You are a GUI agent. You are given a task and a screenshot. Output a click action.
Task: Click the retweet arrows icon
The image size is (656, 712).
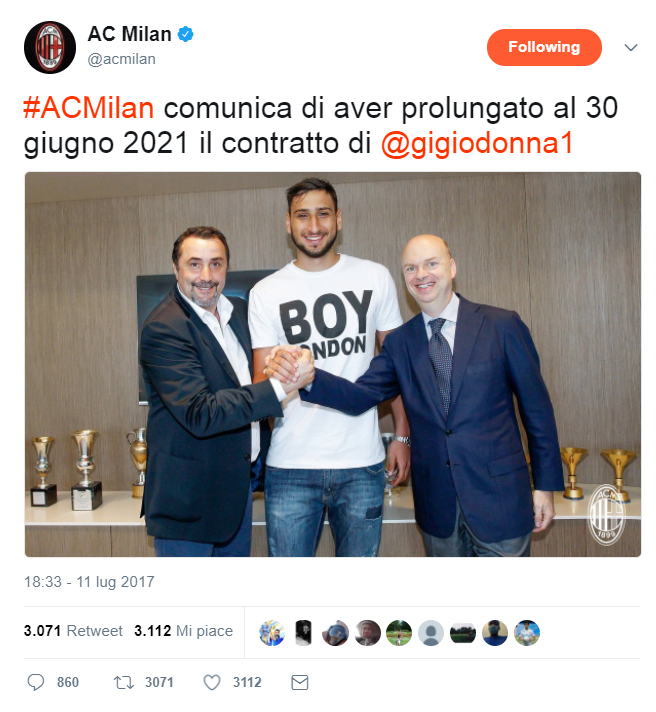point(123,682)
